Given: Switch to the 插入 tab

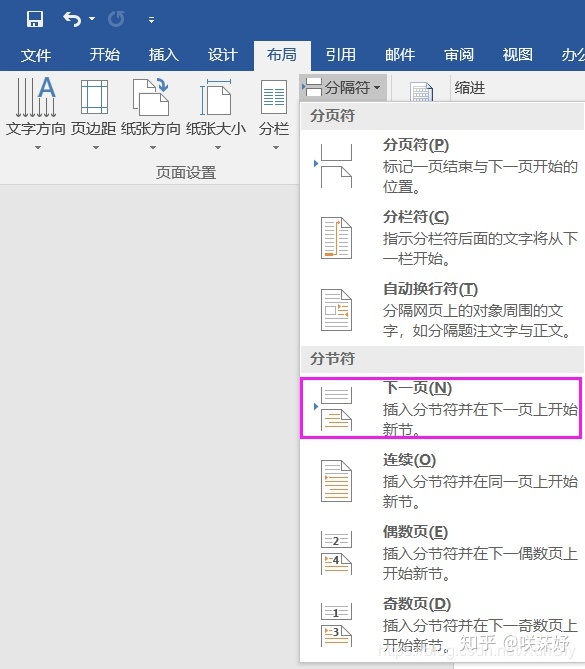Looking at the screenshot, I should tap(163, 55).
